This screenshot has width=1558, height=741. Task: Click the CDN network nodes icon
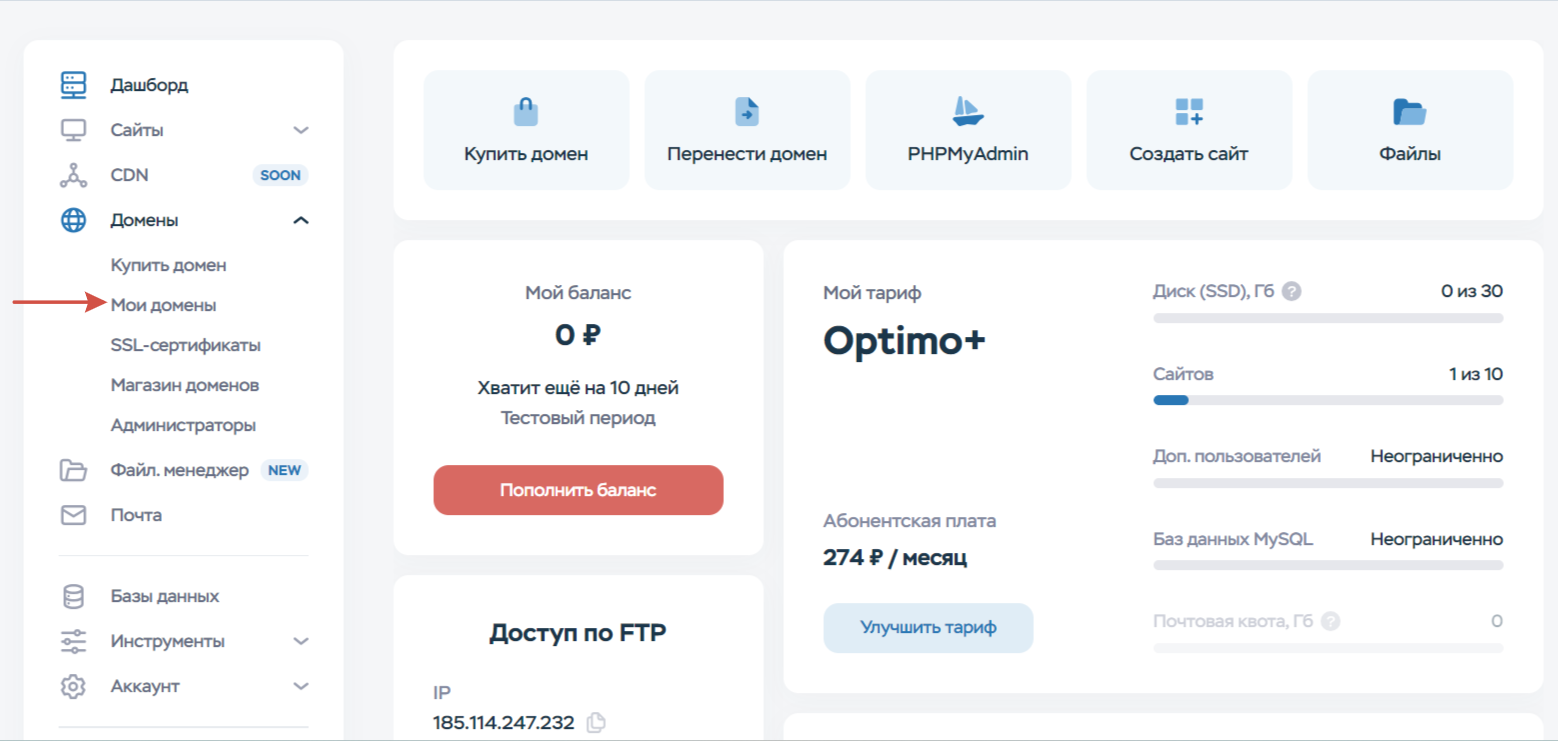click(x=74, y=175)
